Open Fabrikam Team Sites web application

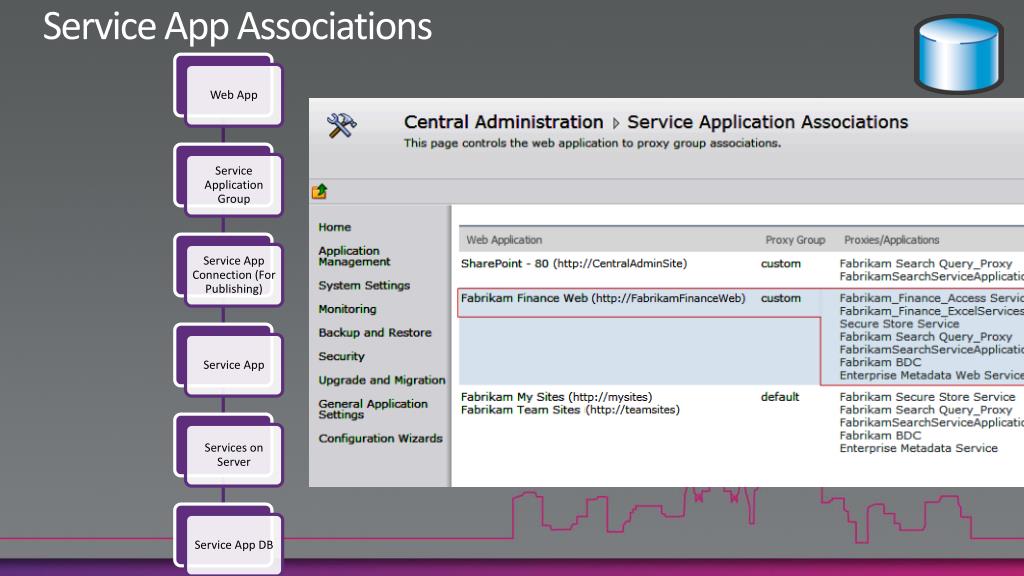pos(570,410)
